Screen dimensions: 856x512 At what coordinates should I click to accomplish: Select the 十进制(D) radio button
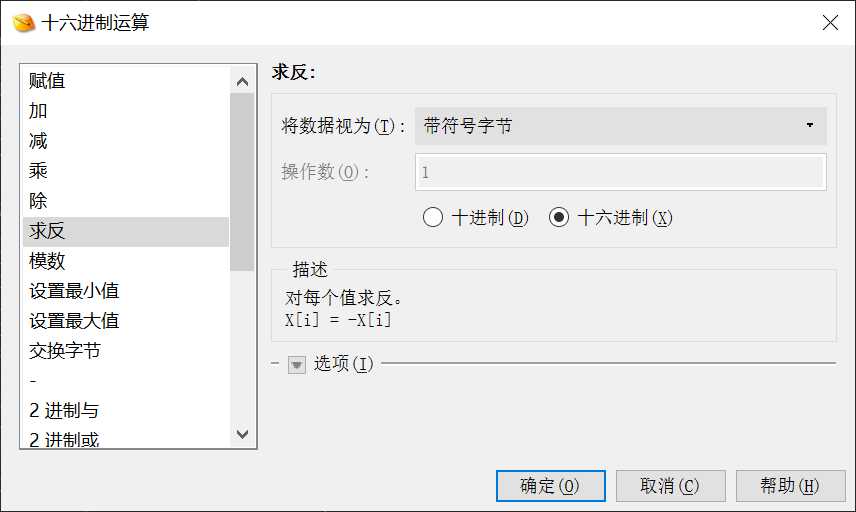pos(432,217)
